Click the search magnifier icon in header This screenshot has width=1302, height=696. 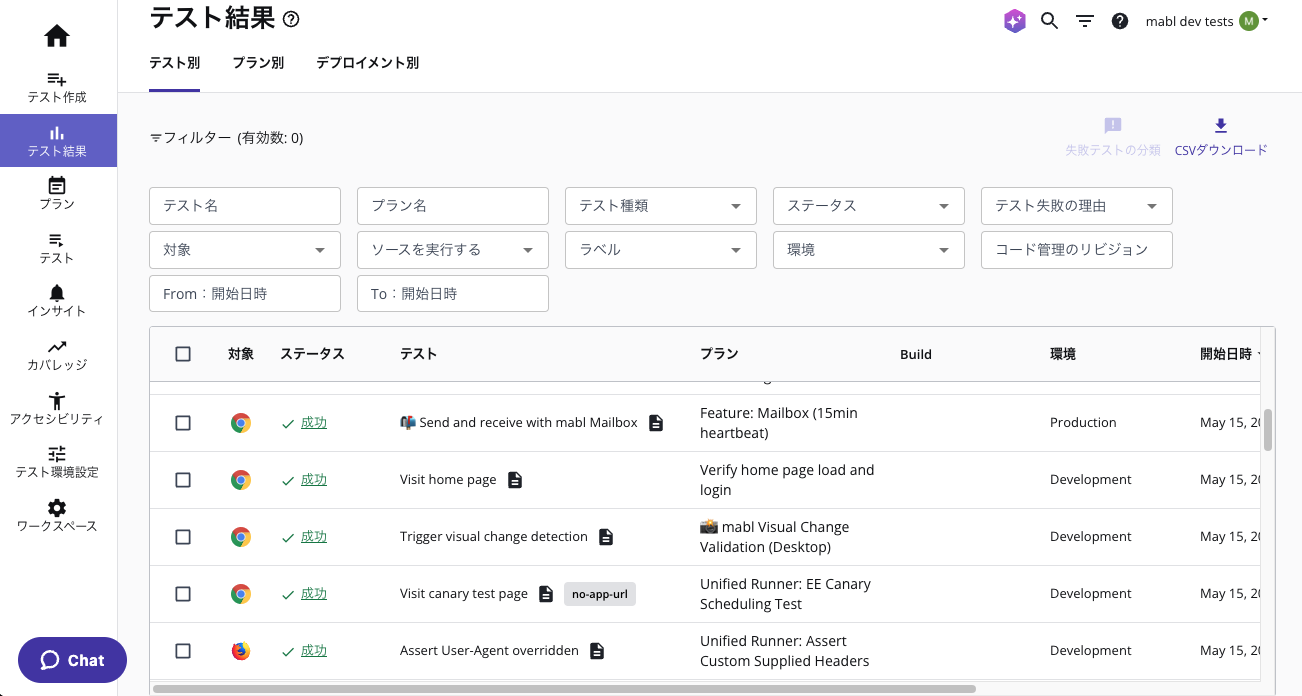tap(1049, 21)
